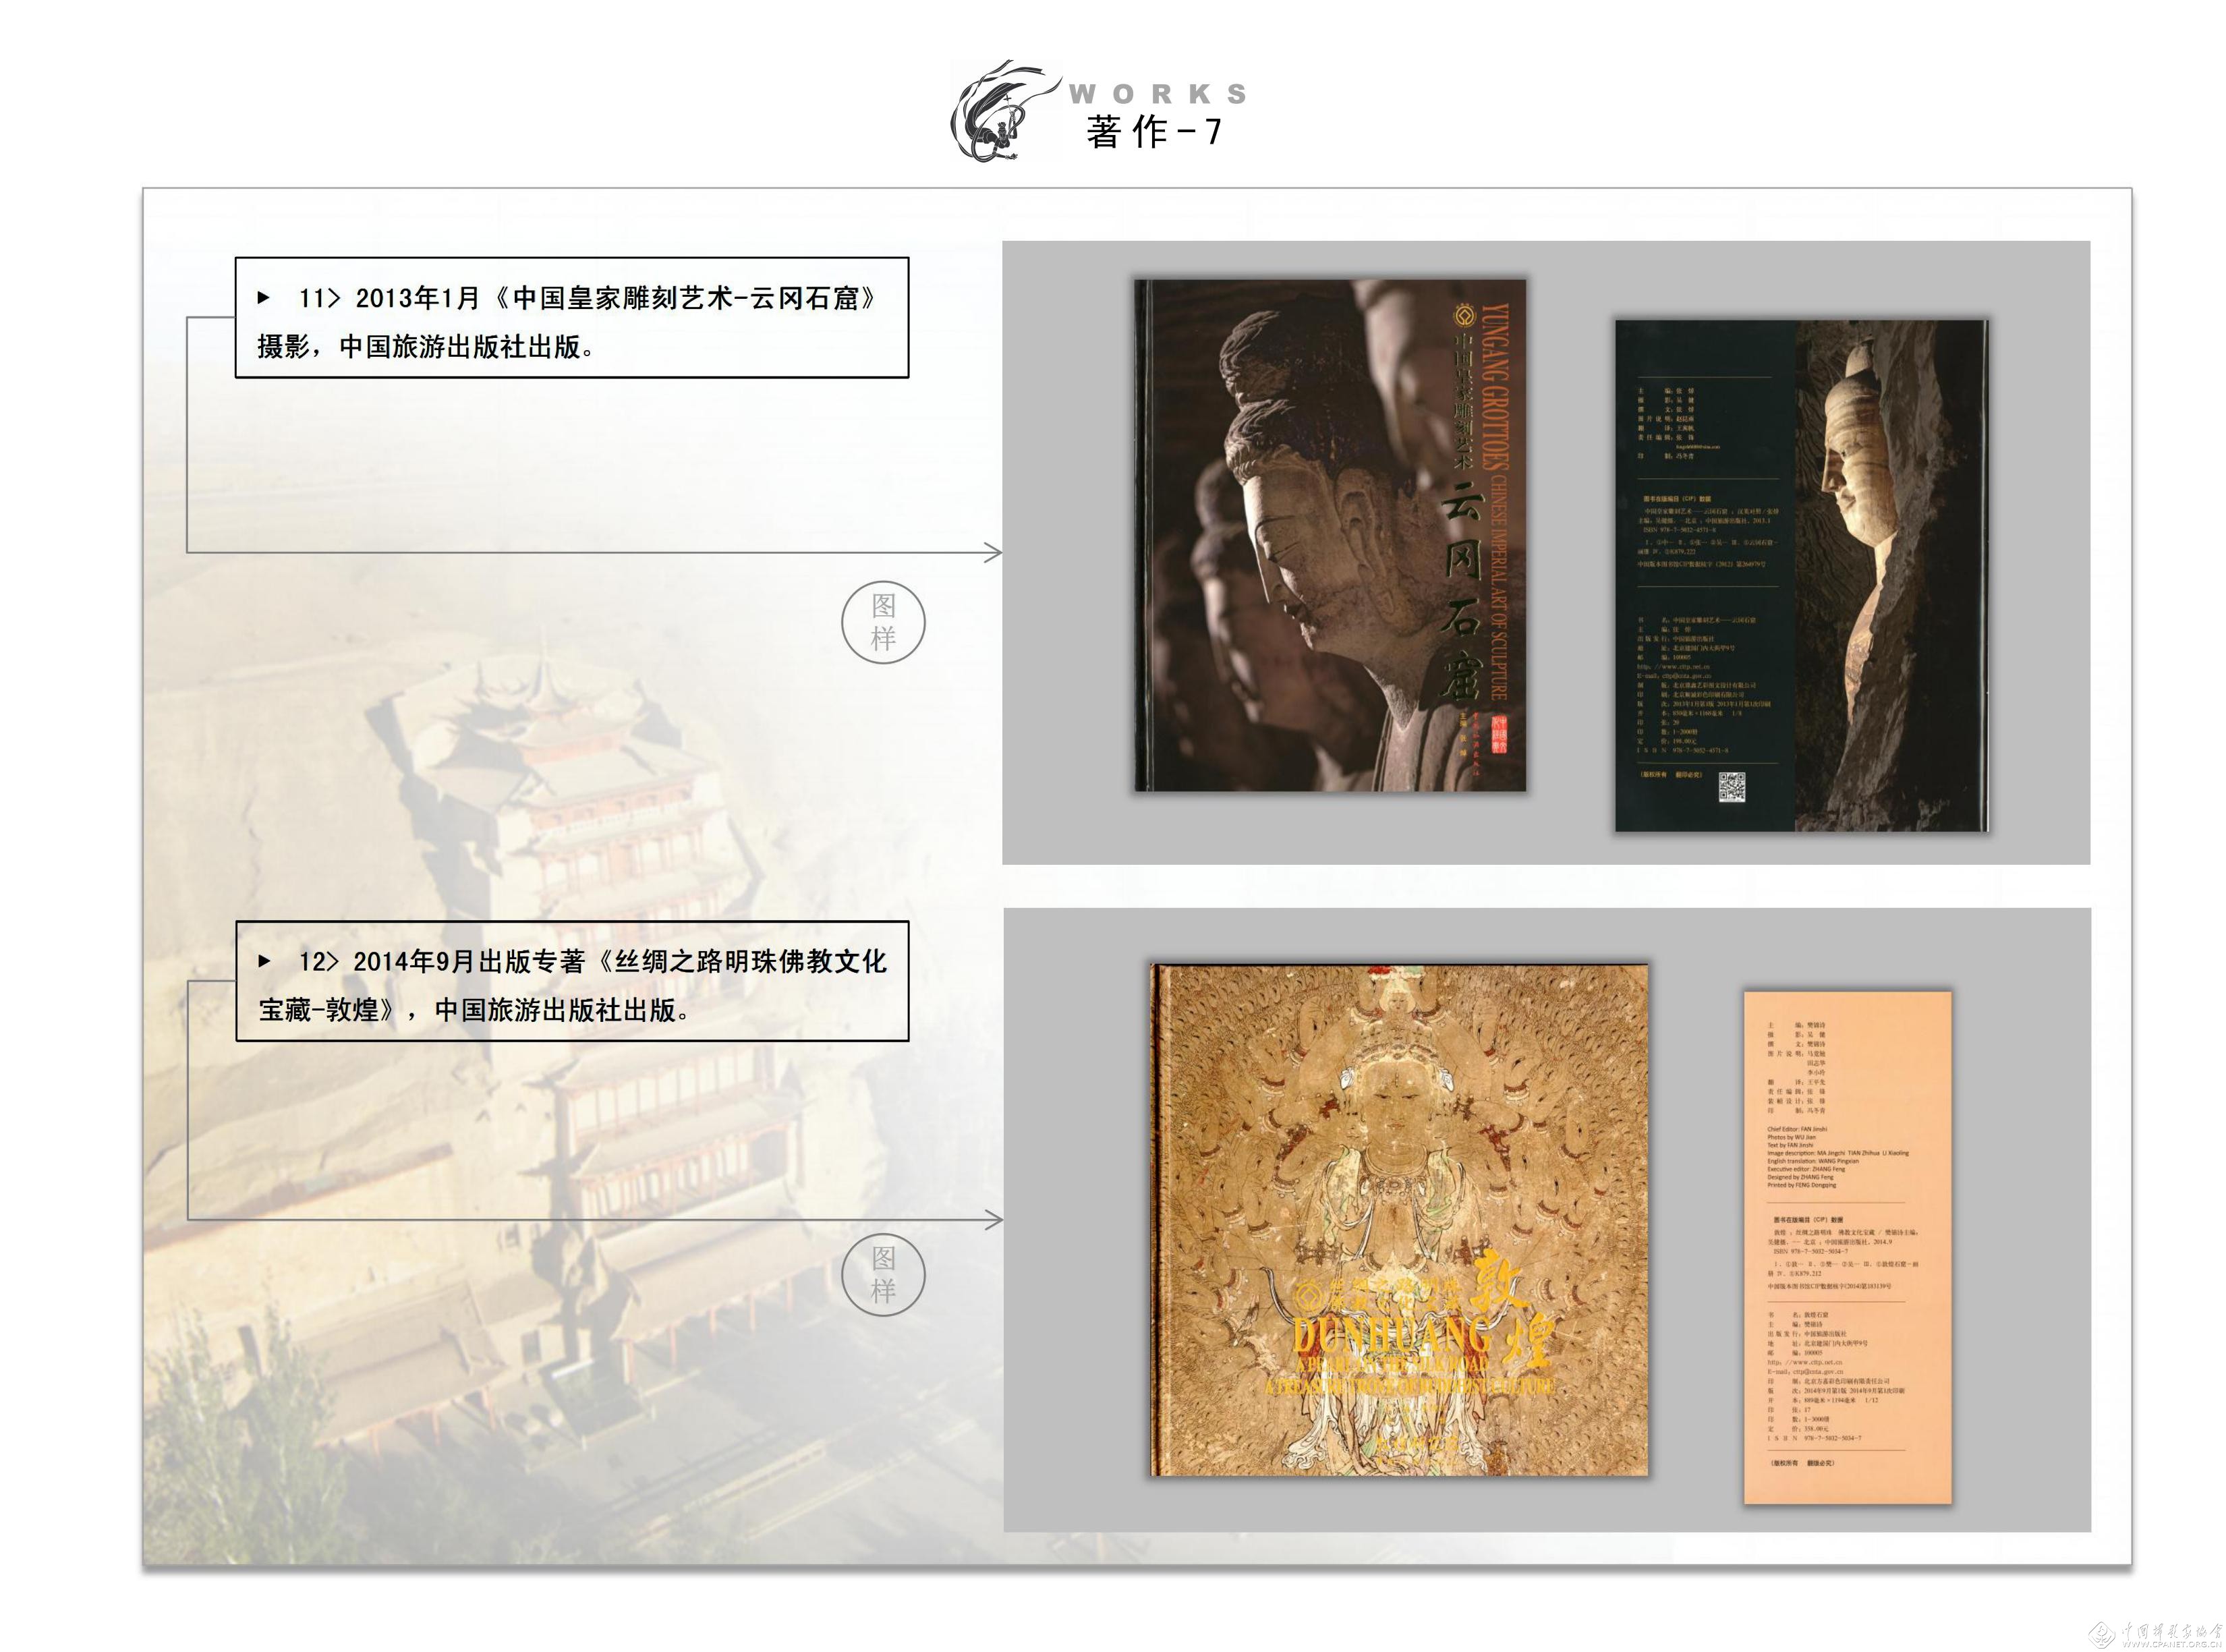Click the line 宝藏-敦煌》，中国旅游出版社出版。
The width and height of the screenshot is (2226, 1652).
pyautogui.click(x=475, y=1010)
